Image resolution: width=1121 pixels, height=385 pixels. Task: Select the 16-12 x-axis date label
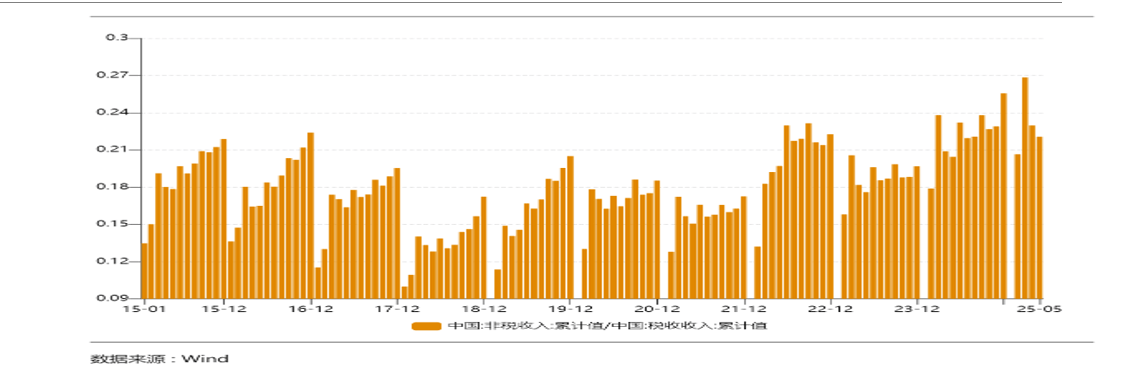(x=311, y=309)
